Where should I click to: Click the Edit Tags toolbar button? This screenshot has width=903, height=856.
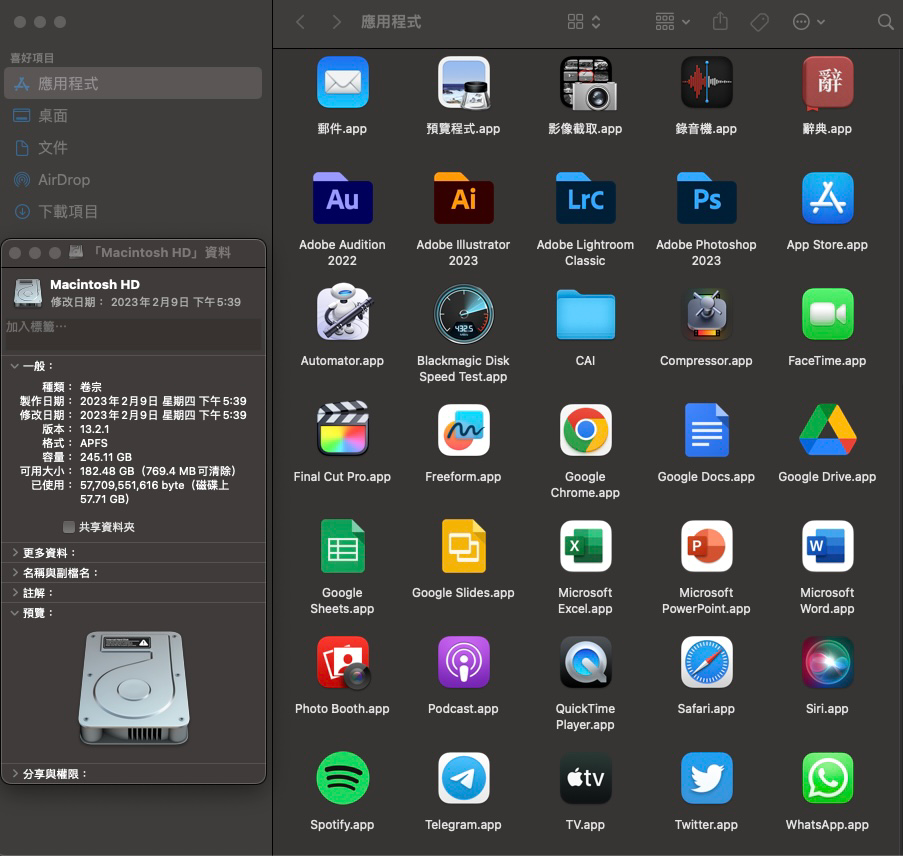(760, 22)
